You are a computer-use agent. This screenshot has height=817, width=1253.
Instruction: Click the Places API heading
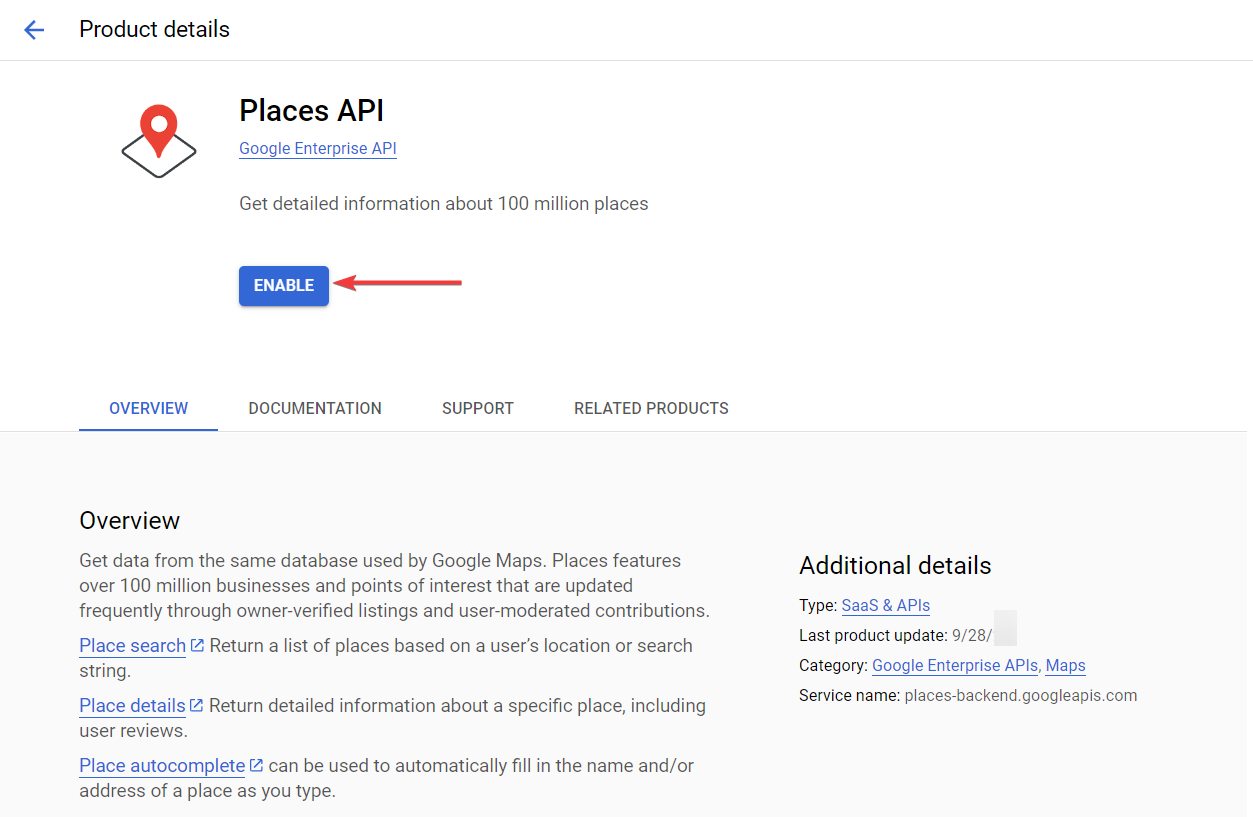click(312, 110)
